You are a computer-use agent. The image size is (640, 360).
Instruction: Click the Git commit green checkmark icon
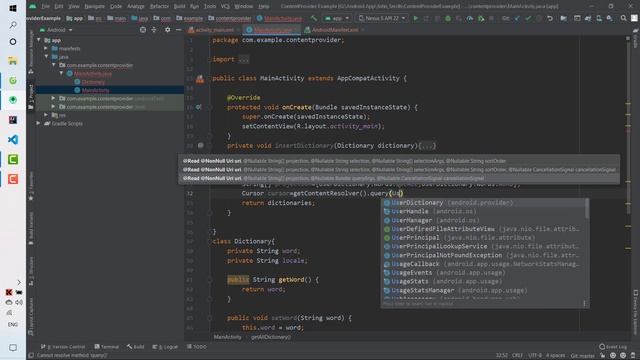(x=528, y=18)
